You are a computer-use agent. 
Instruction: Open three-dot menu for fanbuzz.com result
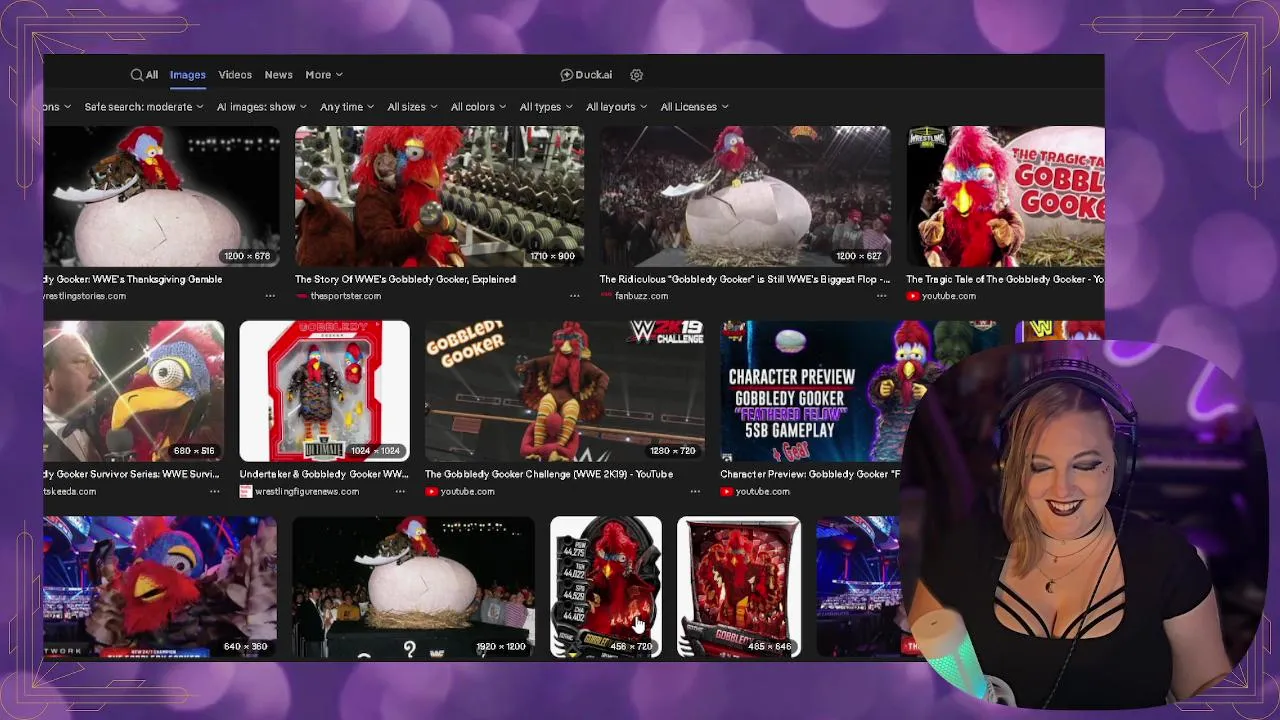(x=881, y=296)
